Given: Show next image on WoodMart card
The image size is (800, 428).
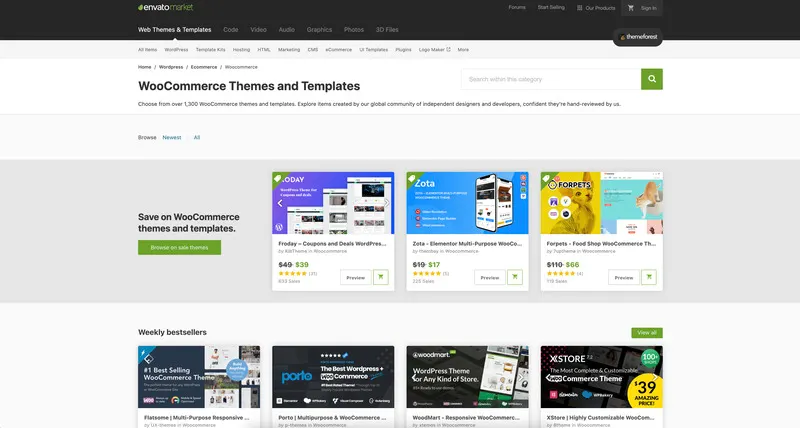Looking at the screenshot, I should click(x=521, y=377).
